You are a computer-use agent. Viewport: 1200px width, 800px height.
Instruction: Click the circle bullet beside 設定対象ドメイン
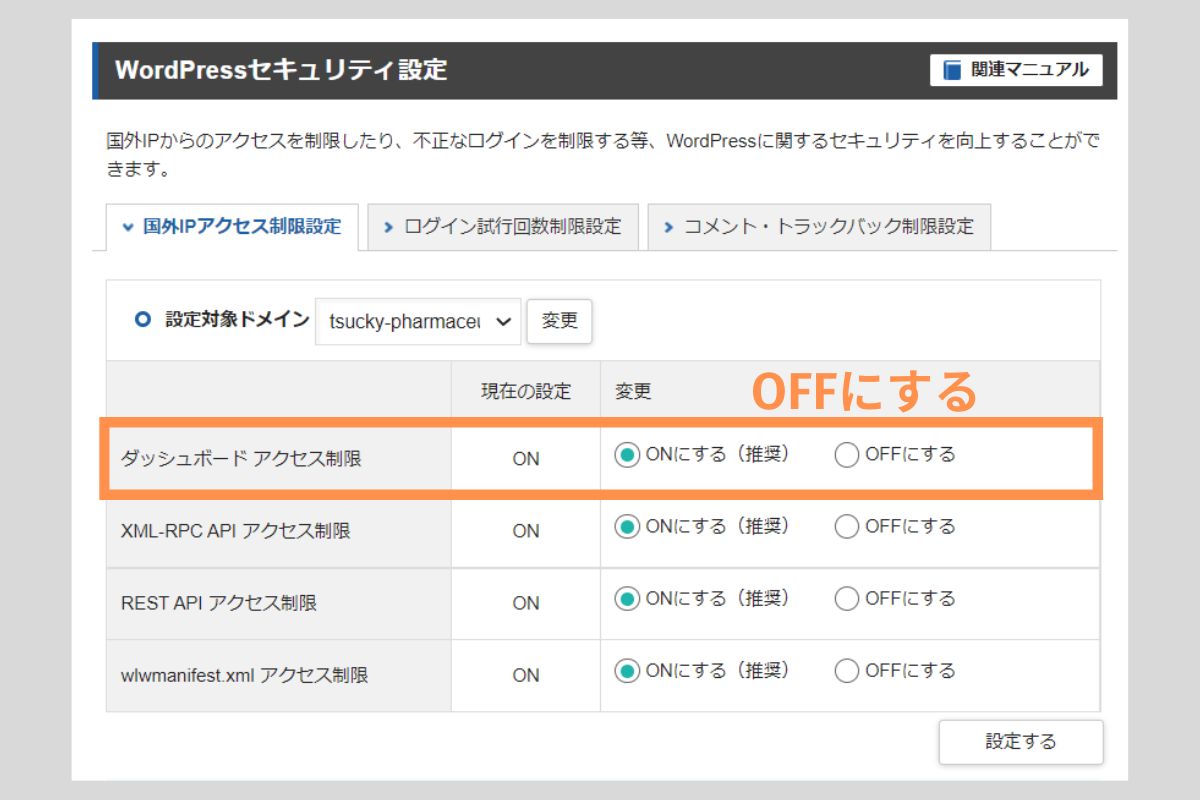[143, 320]
